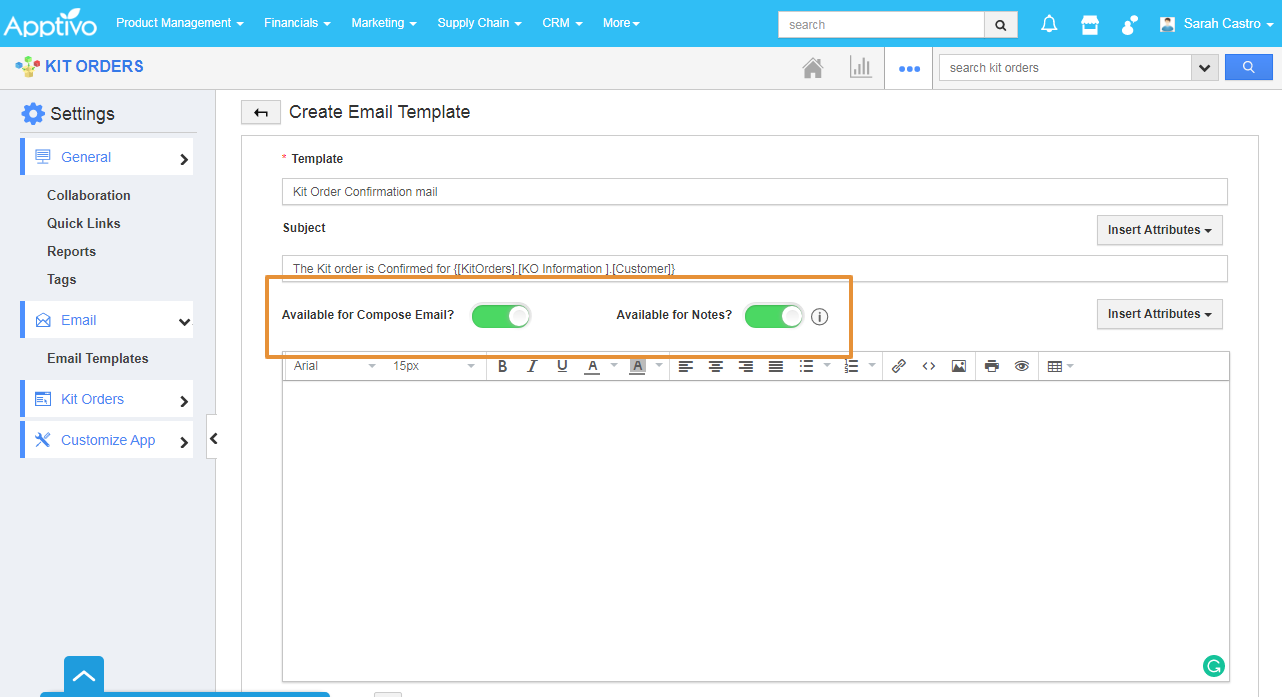Viewport: 1282px width, 697px height.
Task: Click the preview eye icon
Action: click(1021, 366)
